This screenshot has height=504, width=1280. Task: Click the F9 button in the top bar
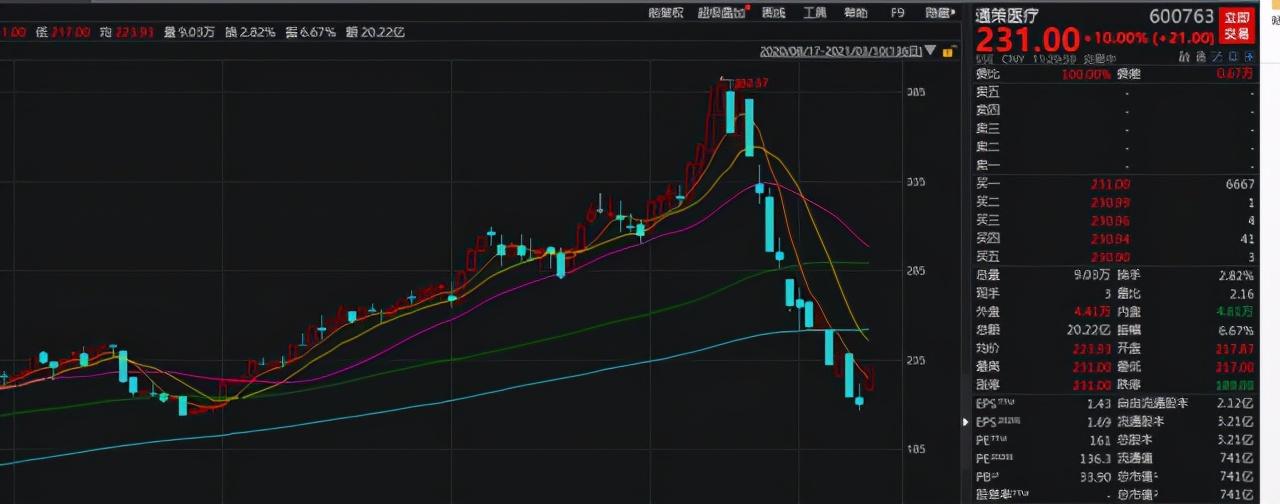pos(896,13)
